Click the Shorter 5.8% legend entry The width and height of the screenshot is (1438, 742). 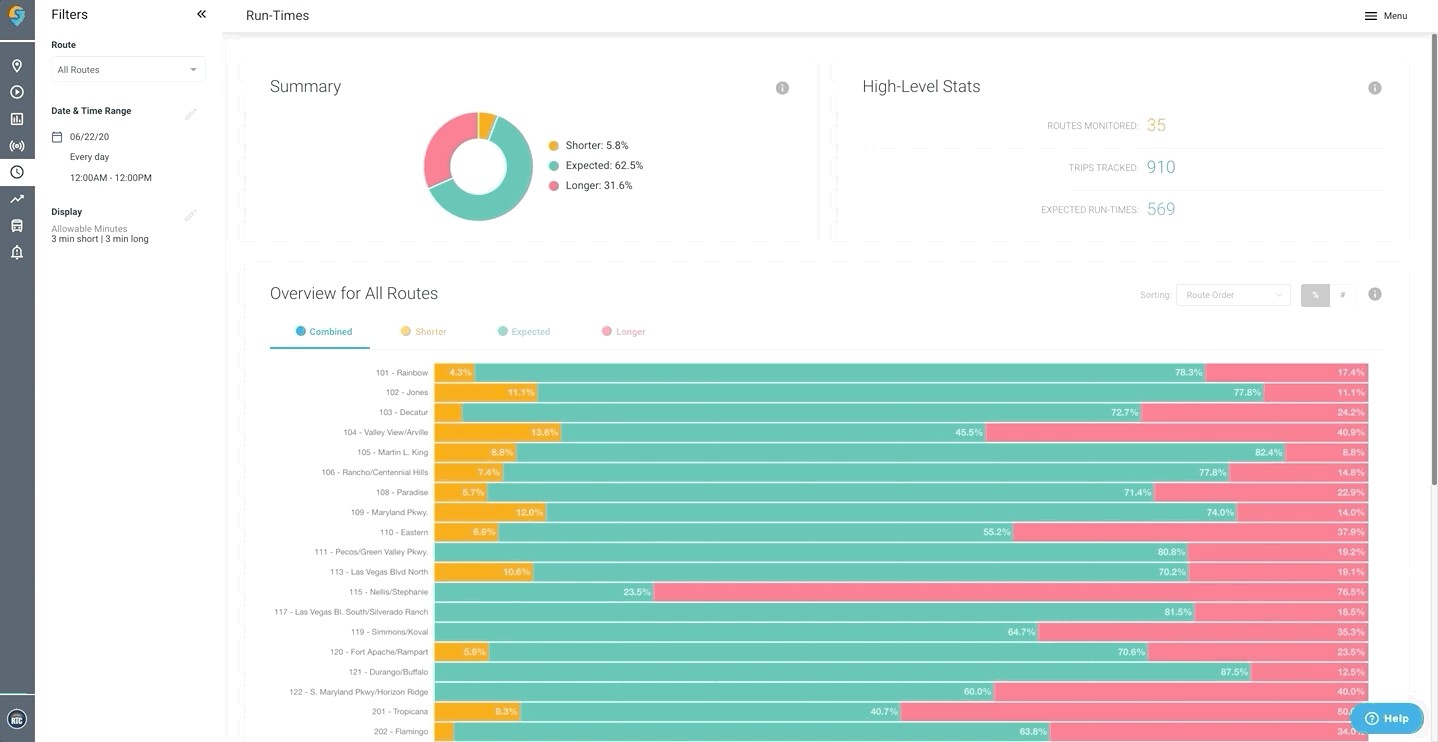tap(588, 146)
